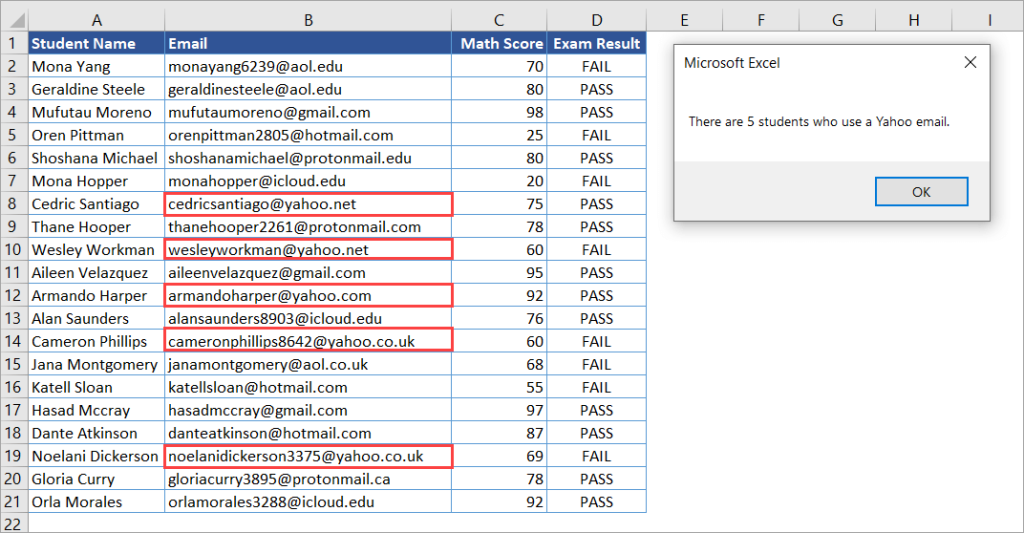Select cell with Cedric Santiago
Image resolution: width=1024 pixels, height=533 pixels.
(96, 204)
